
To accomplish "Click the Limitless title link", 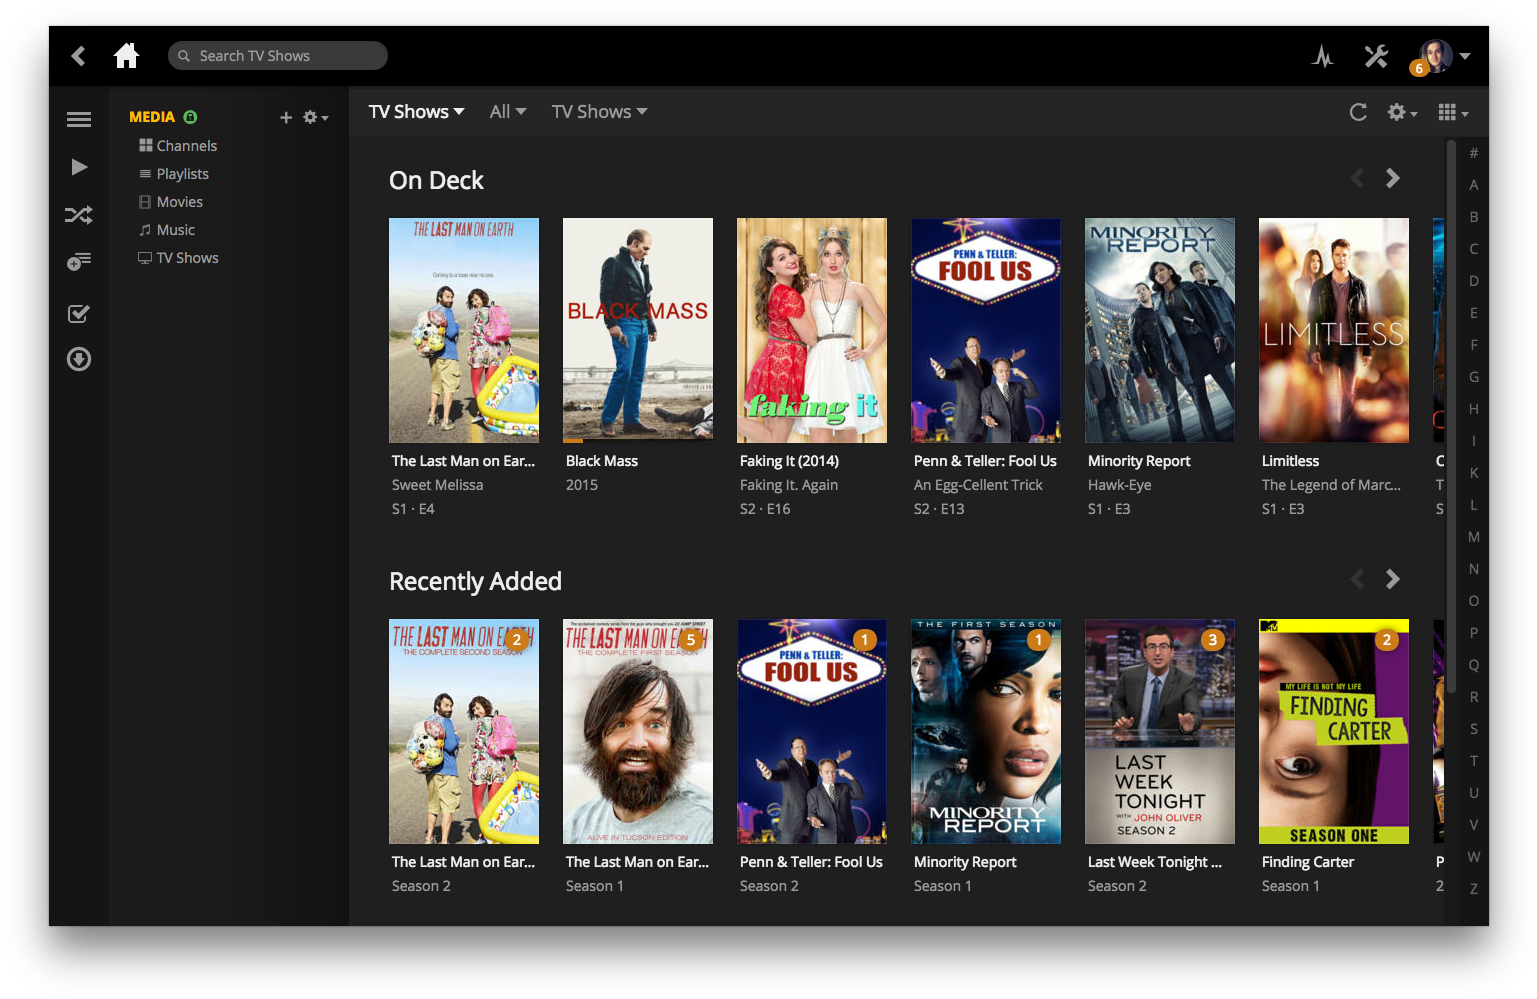I will (1290, 461).
